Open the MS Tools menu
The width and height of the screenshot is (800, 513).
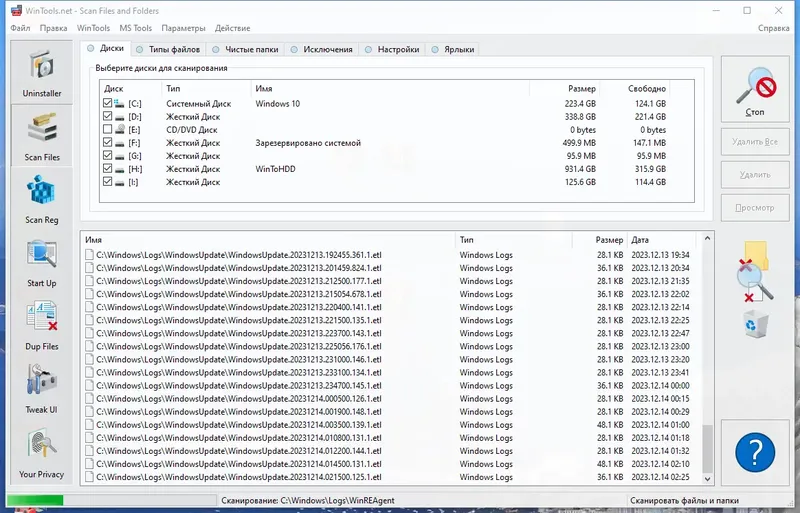pos(136,28)
